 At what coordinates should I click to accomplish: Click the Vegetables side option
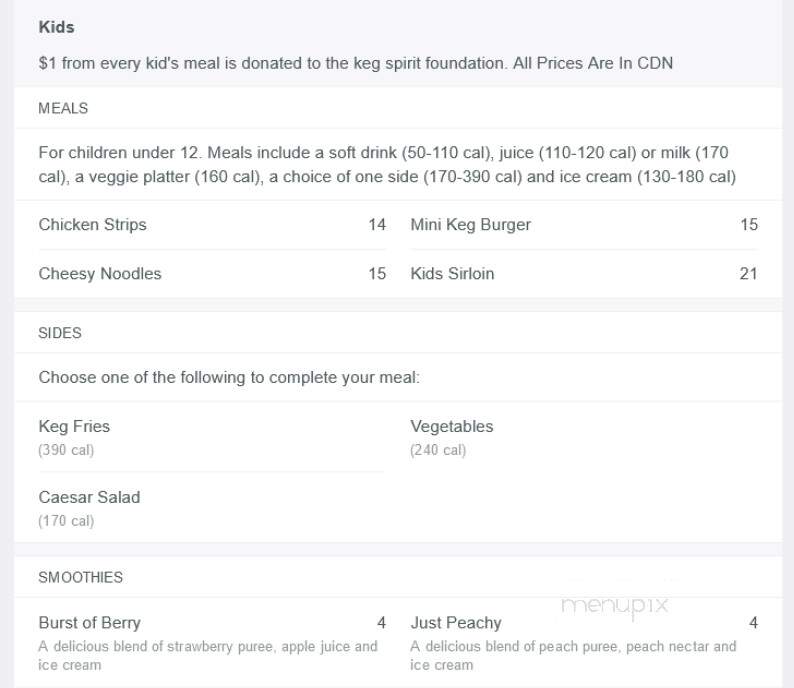click(452, 426)
